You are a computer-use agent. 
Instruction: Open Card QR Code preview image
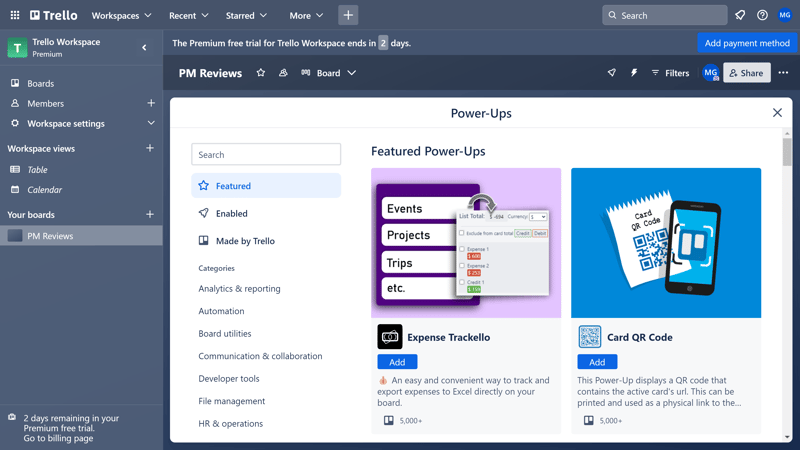pos(666,243)
